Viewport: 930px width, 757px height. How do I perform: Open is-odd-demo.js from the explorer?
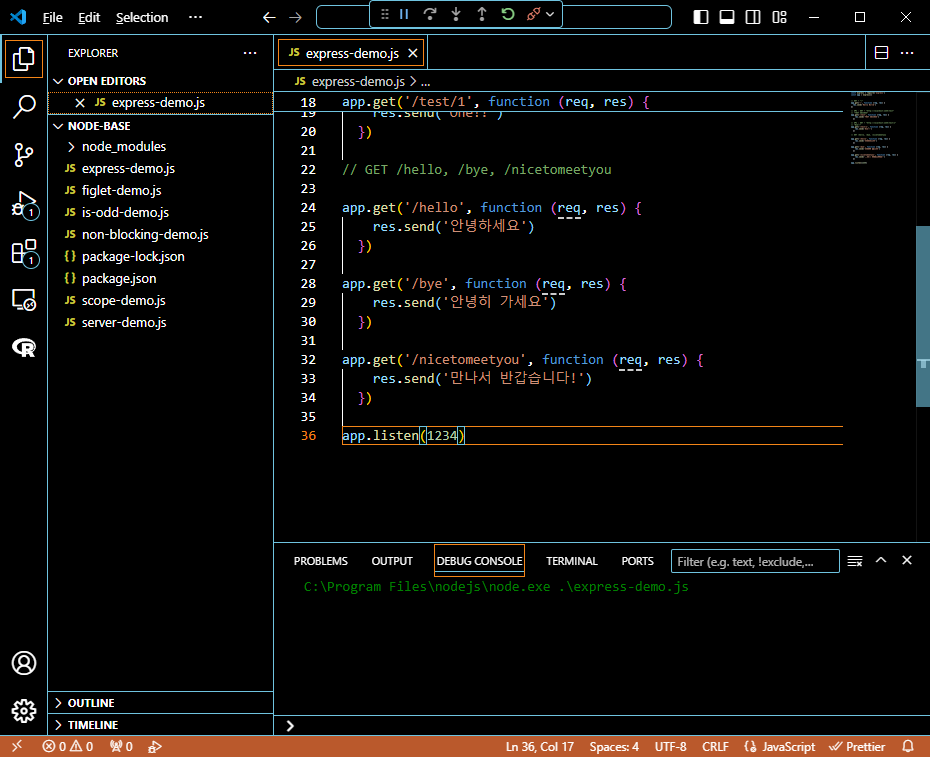(160, 212)
